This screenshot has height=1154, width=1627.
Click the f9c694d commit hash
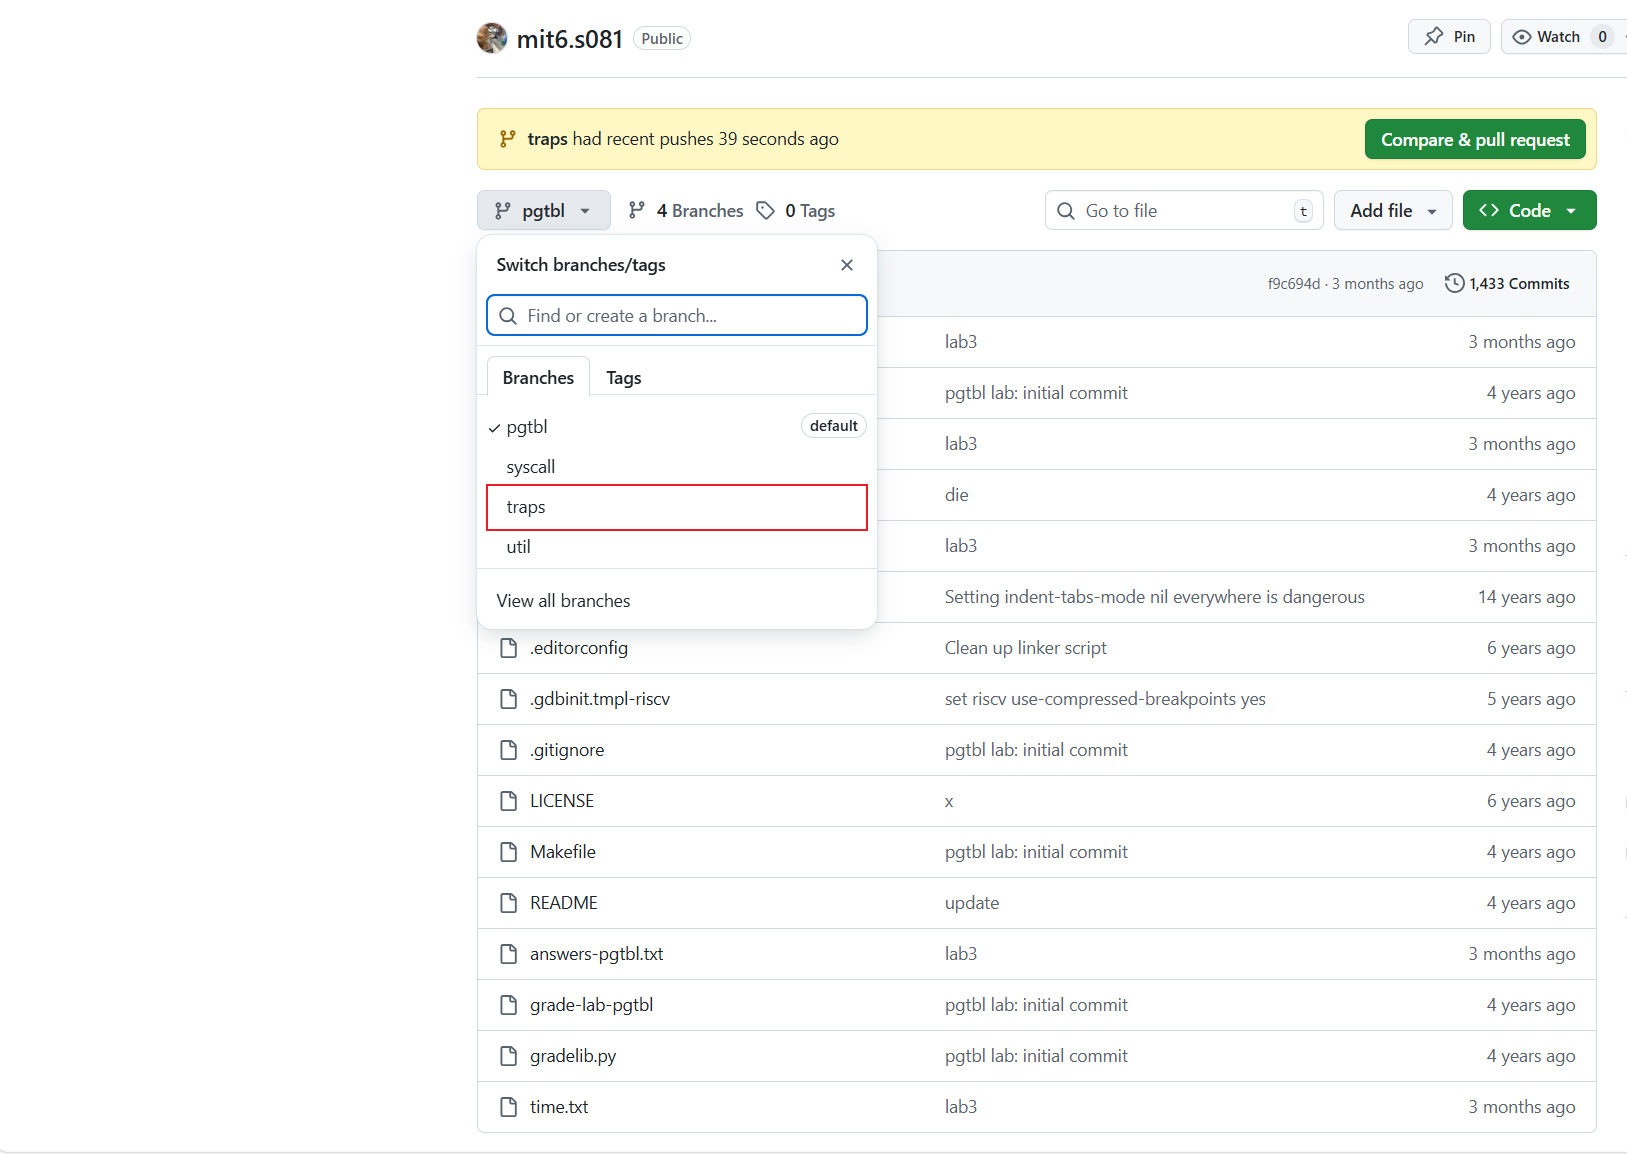coord(1293,284)
